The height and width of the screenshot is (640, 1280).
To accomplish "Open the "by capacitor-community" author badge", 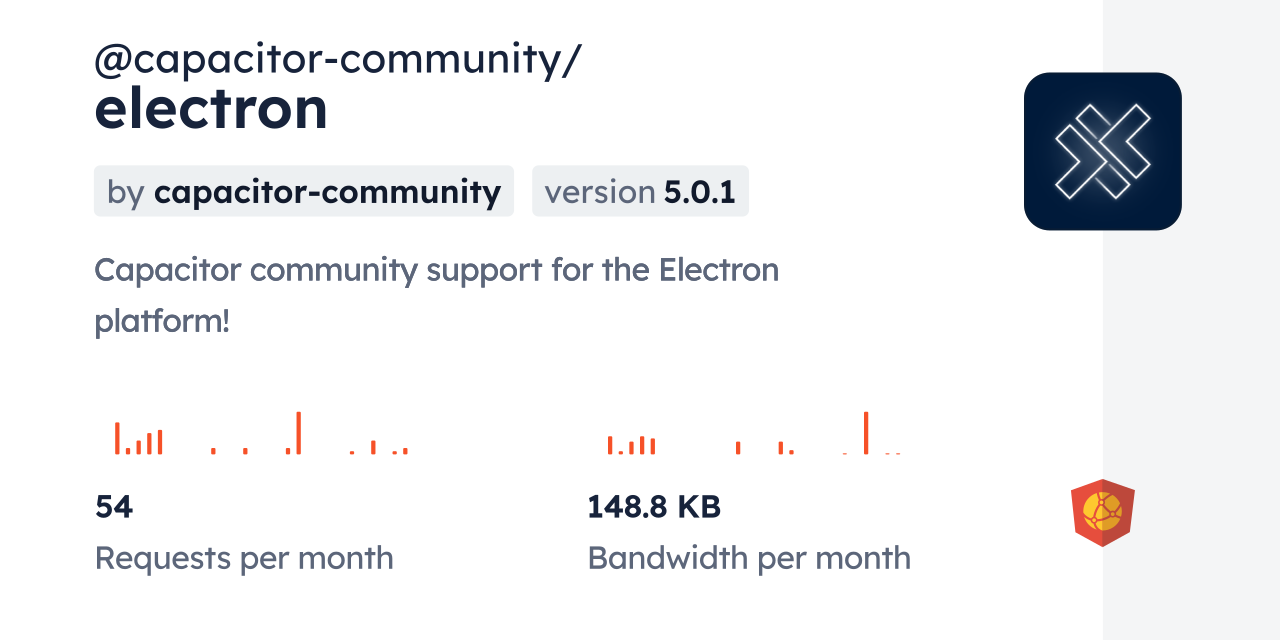I will [303, 191].
